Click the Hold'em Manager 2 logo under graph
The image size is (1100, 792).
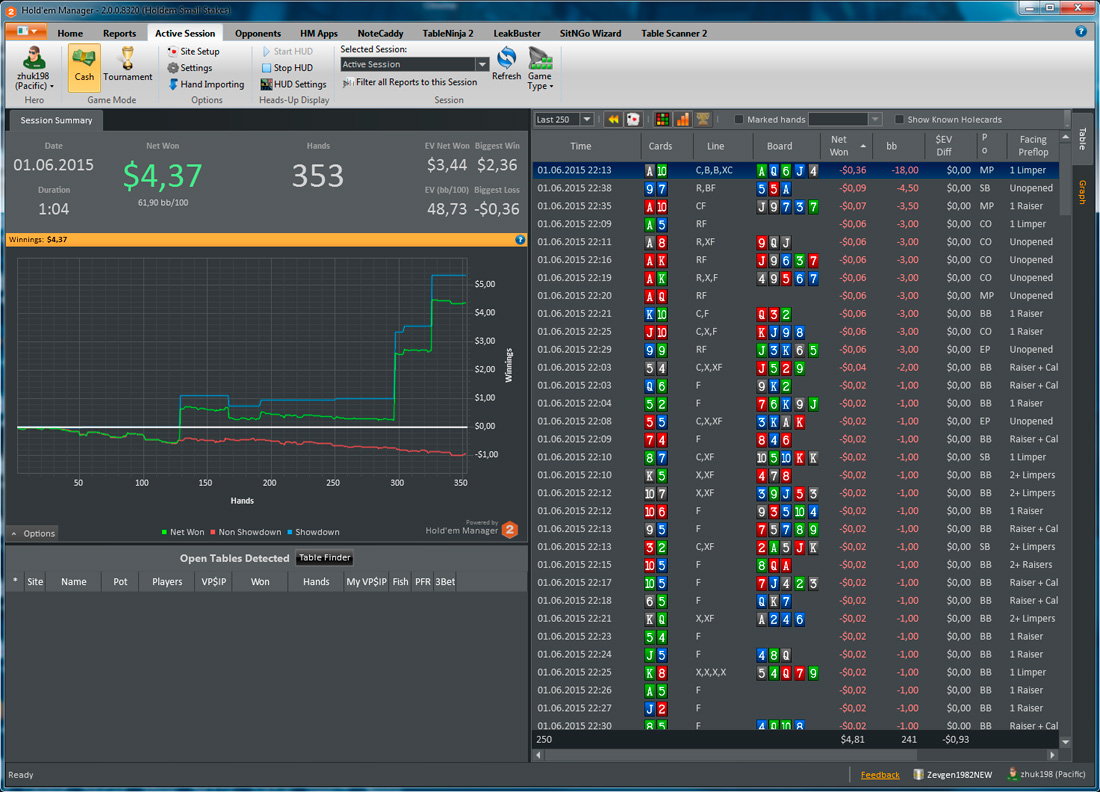pos(510,530)
